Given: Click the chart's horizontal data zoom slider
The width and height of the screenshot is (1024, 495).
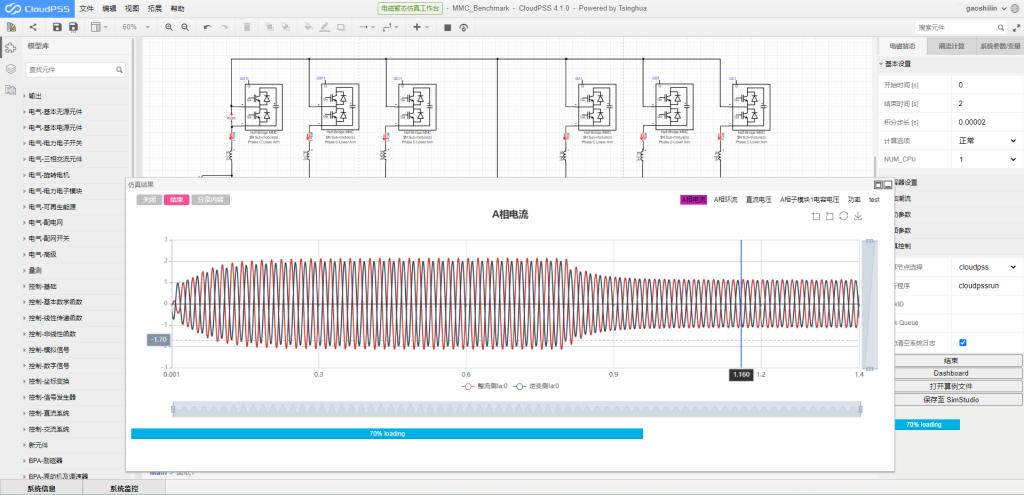Looking at the screenshot, I should (517, 408).
